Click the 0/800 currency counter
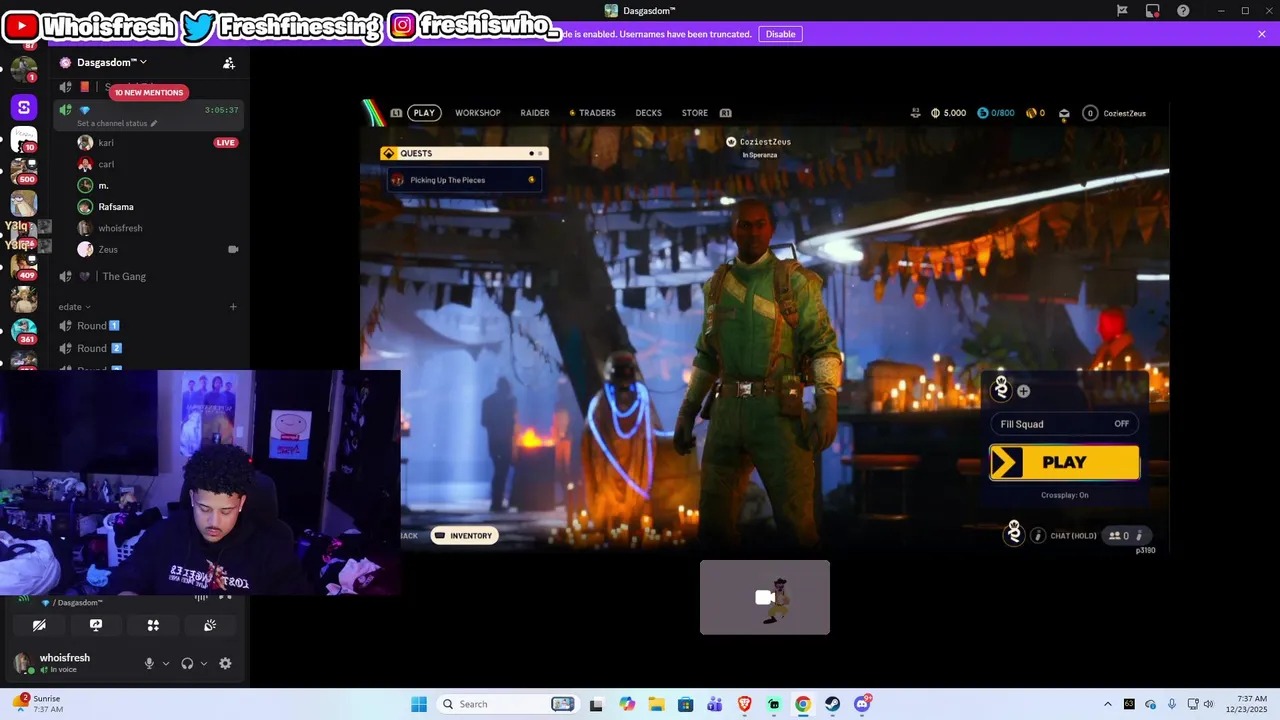The width and height of the screenshot is (1280, 720). tap(996, 113)
